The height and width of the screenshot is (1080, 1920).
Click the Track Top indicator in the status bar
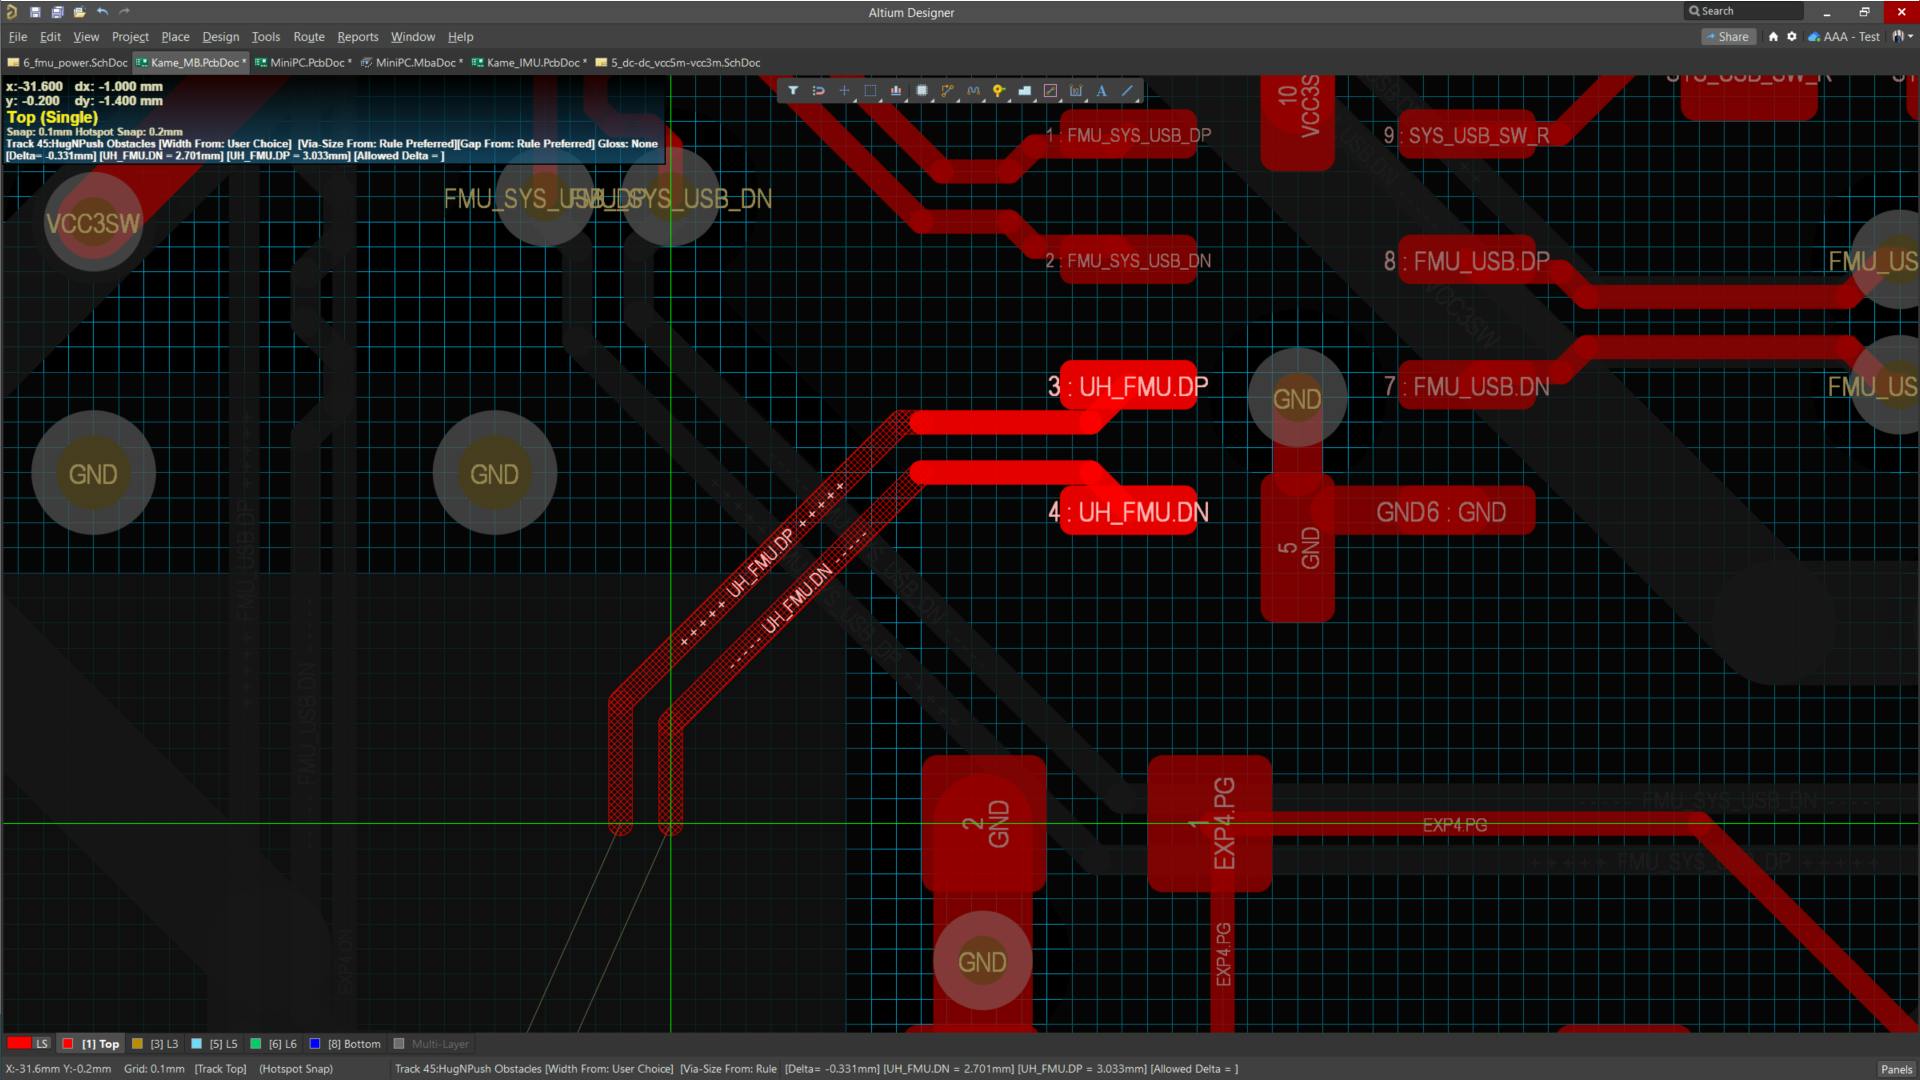220,1068
